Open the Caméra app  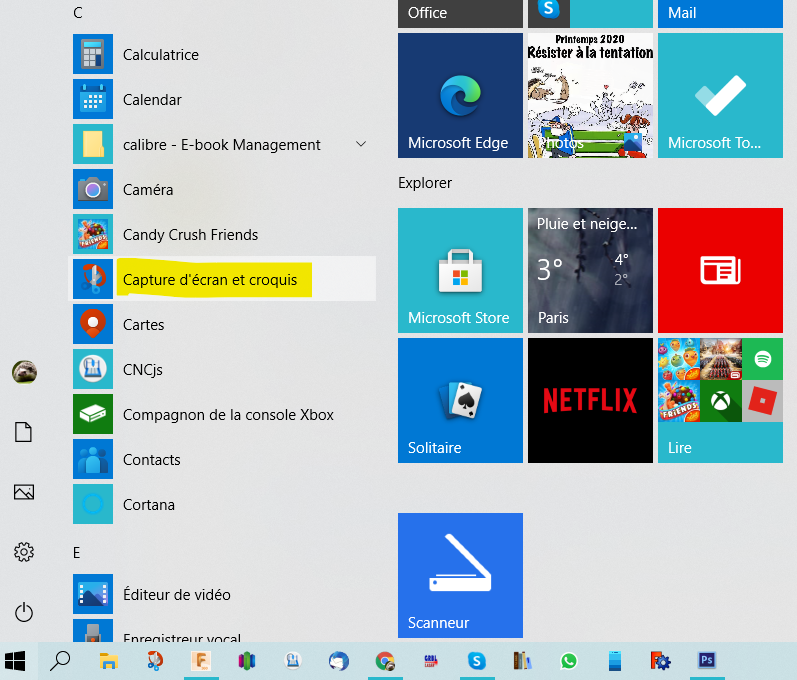pyautogui.click(x=222, y=190)
